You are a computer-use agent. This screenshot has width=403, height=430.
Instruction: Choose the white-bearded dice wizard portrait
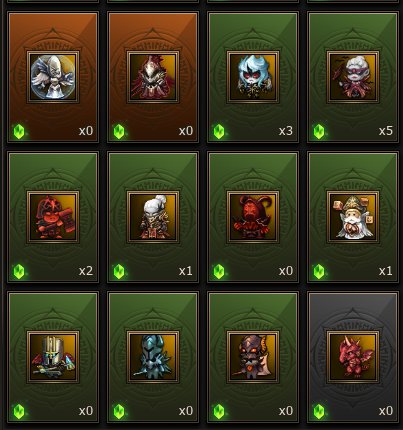(353, 217)
